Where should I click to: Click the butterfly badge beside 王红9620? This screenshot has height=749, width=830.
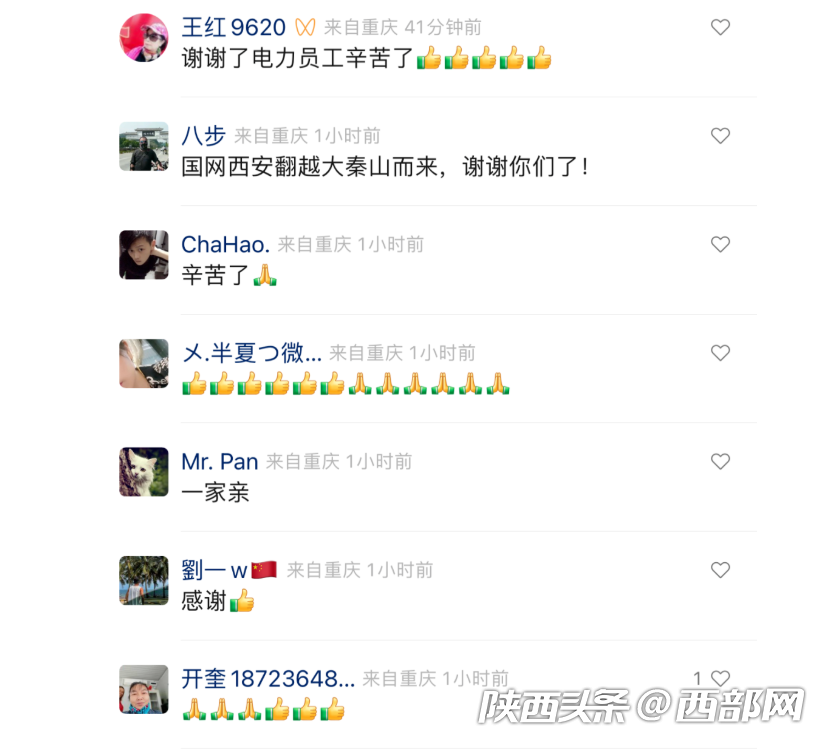pos(305,27)
